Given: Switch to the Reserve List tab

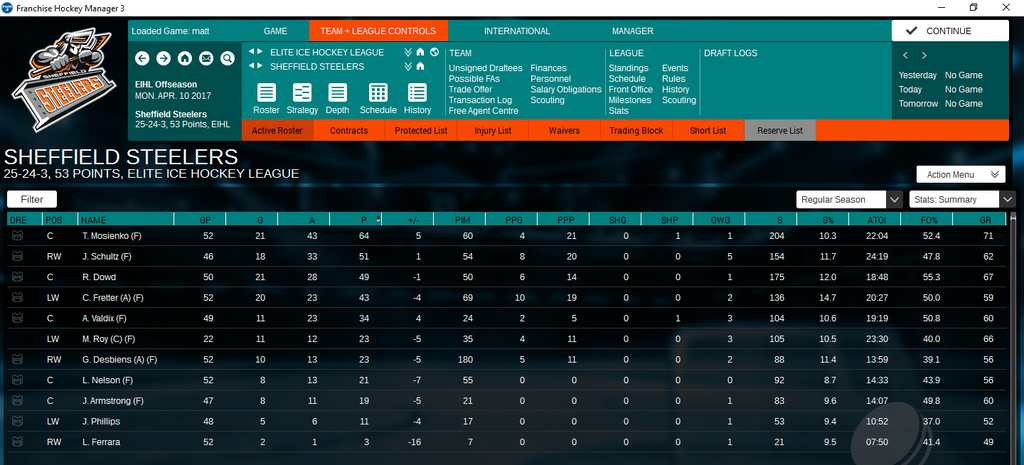Looking at the screenshot, I should pyautogui.click(x=780, y=131).
